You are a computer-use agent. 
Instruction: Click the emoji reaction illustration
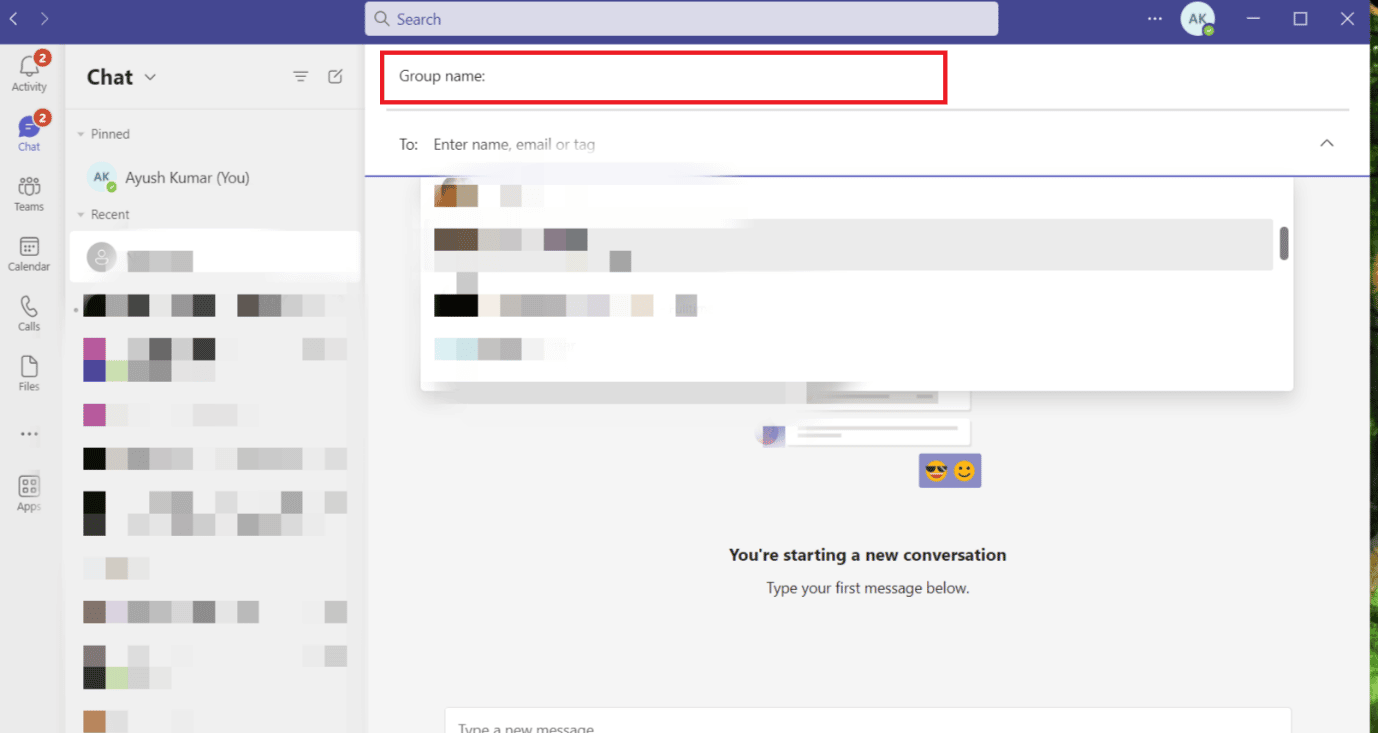coord(950,470)
